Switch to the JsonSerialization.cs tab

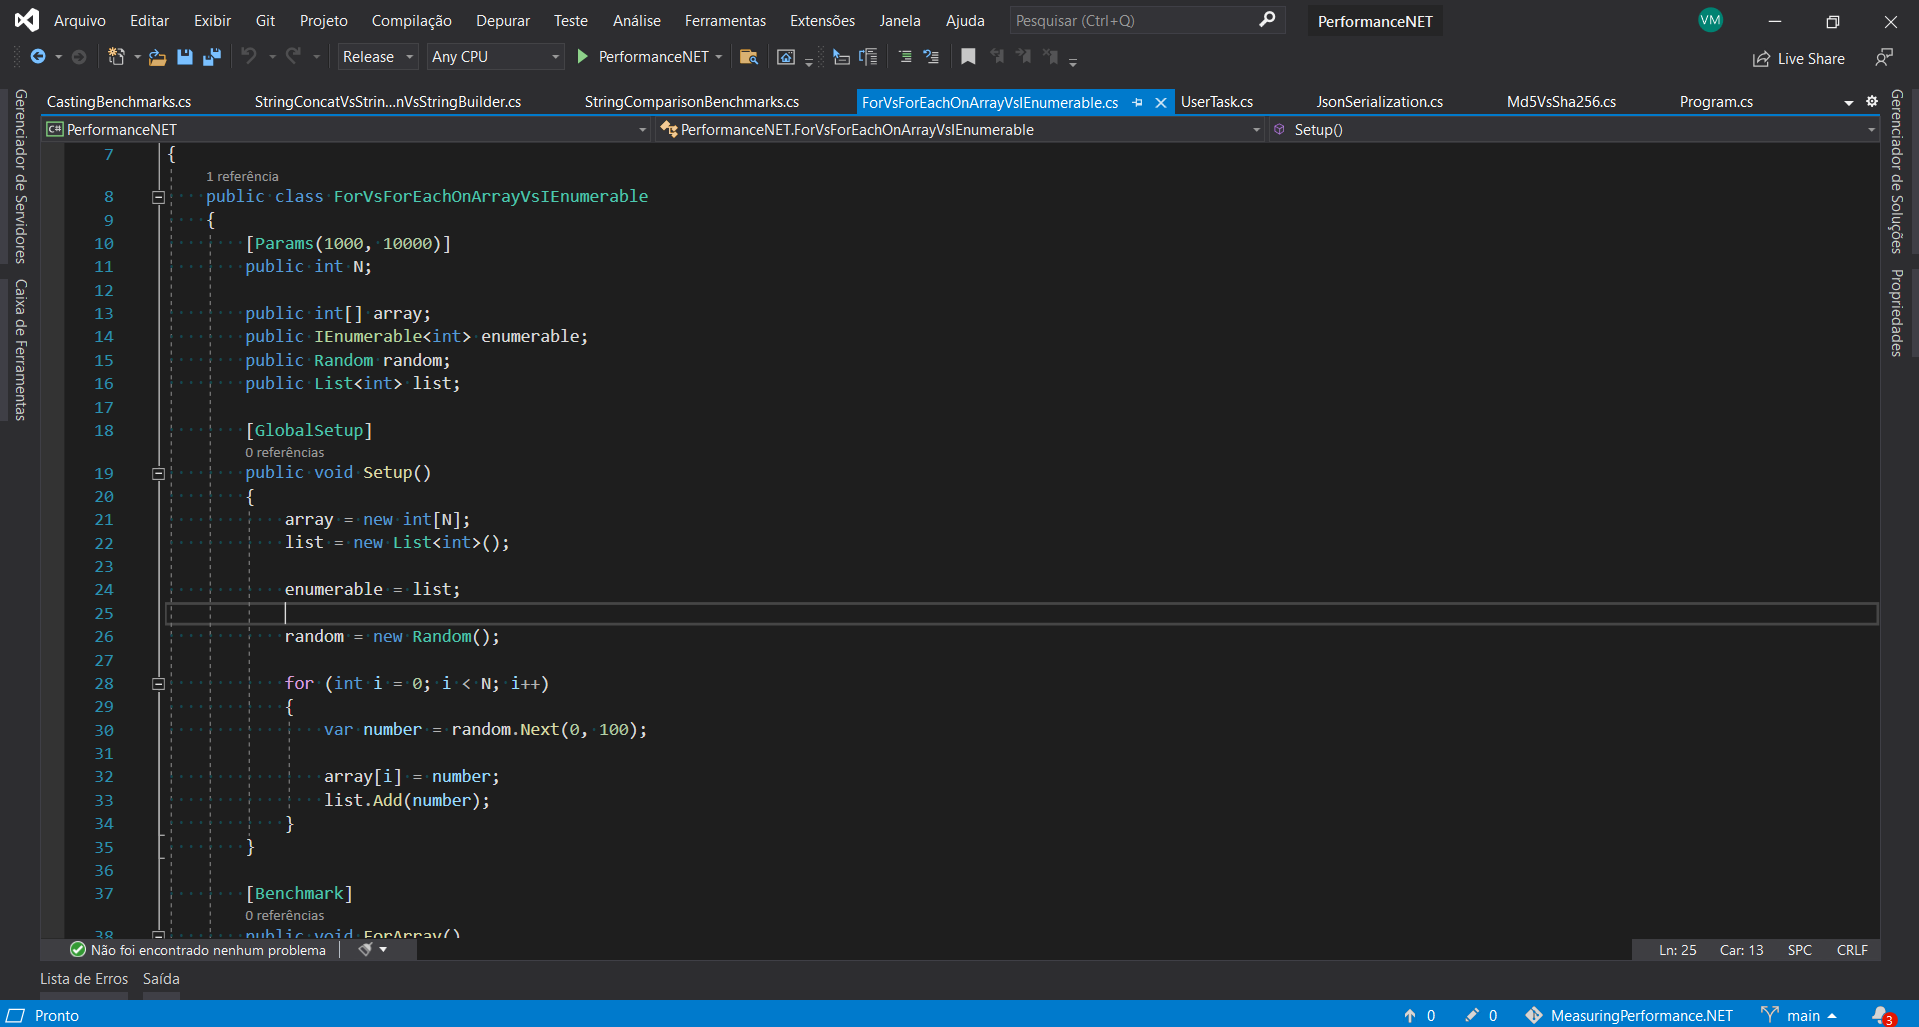(1379, 102)
